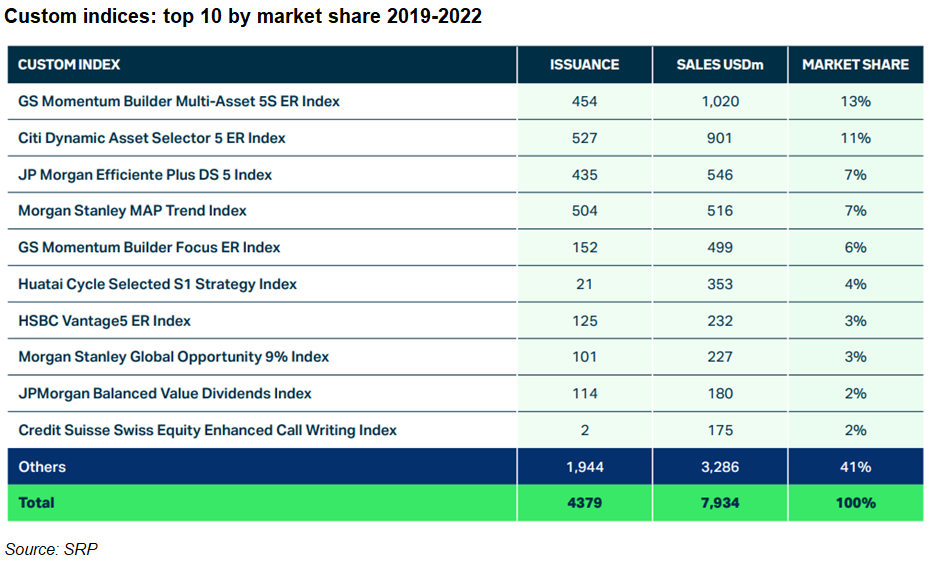937x561 pixels.
Task: Select HSBC Vantage5 market share 3%
Action: click(x=855, y=321)
